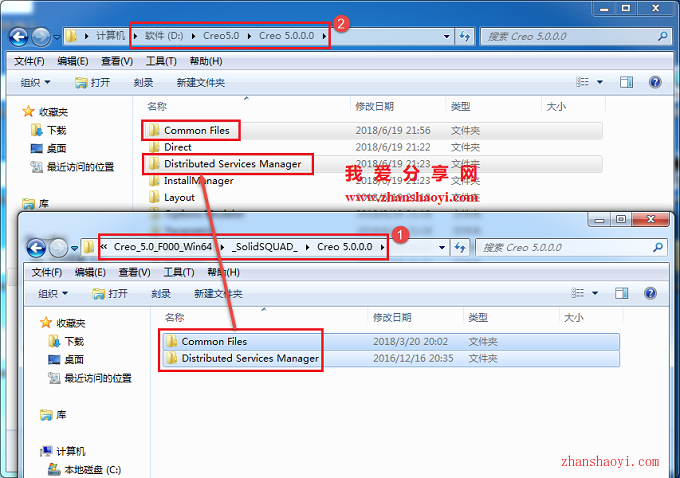Open view options arrow in front window
The height and width of the screenshot is (478, 680).
point(595,293)
